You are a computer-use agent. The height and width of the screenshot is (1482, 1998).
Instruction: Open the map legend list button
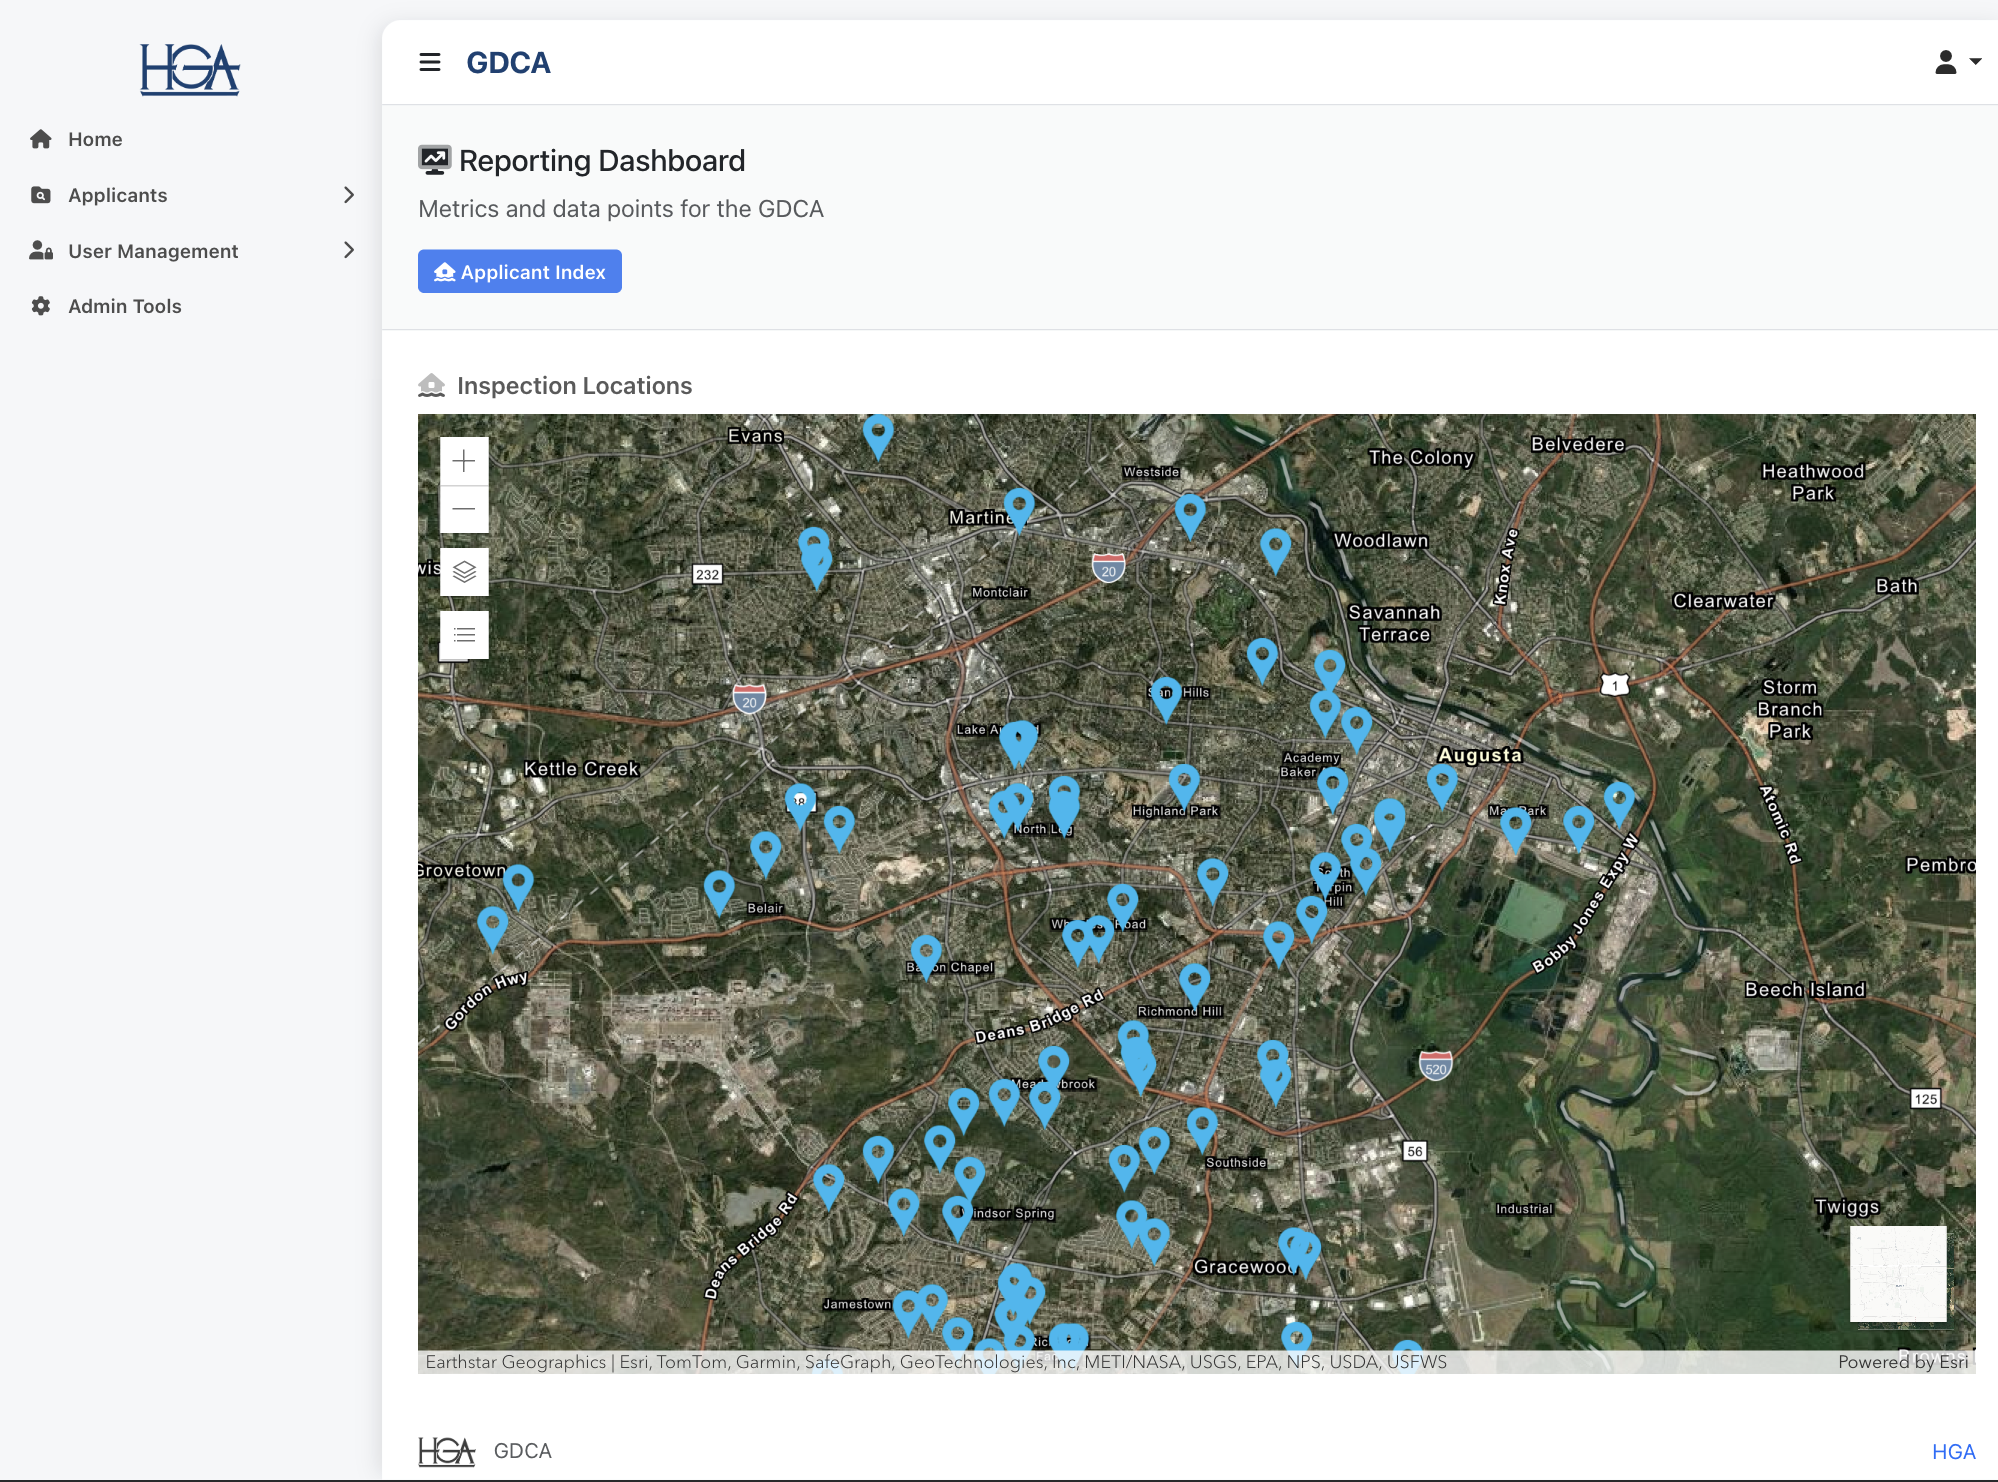[464, 635]
